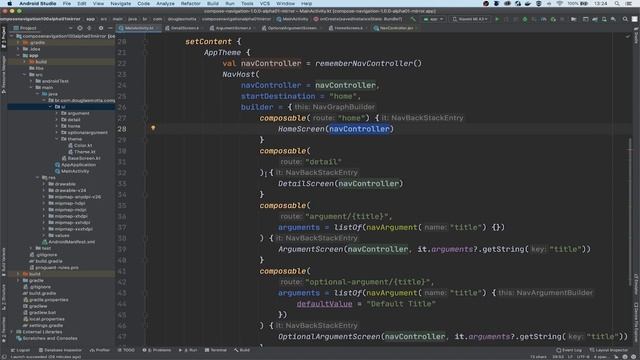
Task: Open the Build tool window
Action: coord(242,350)
